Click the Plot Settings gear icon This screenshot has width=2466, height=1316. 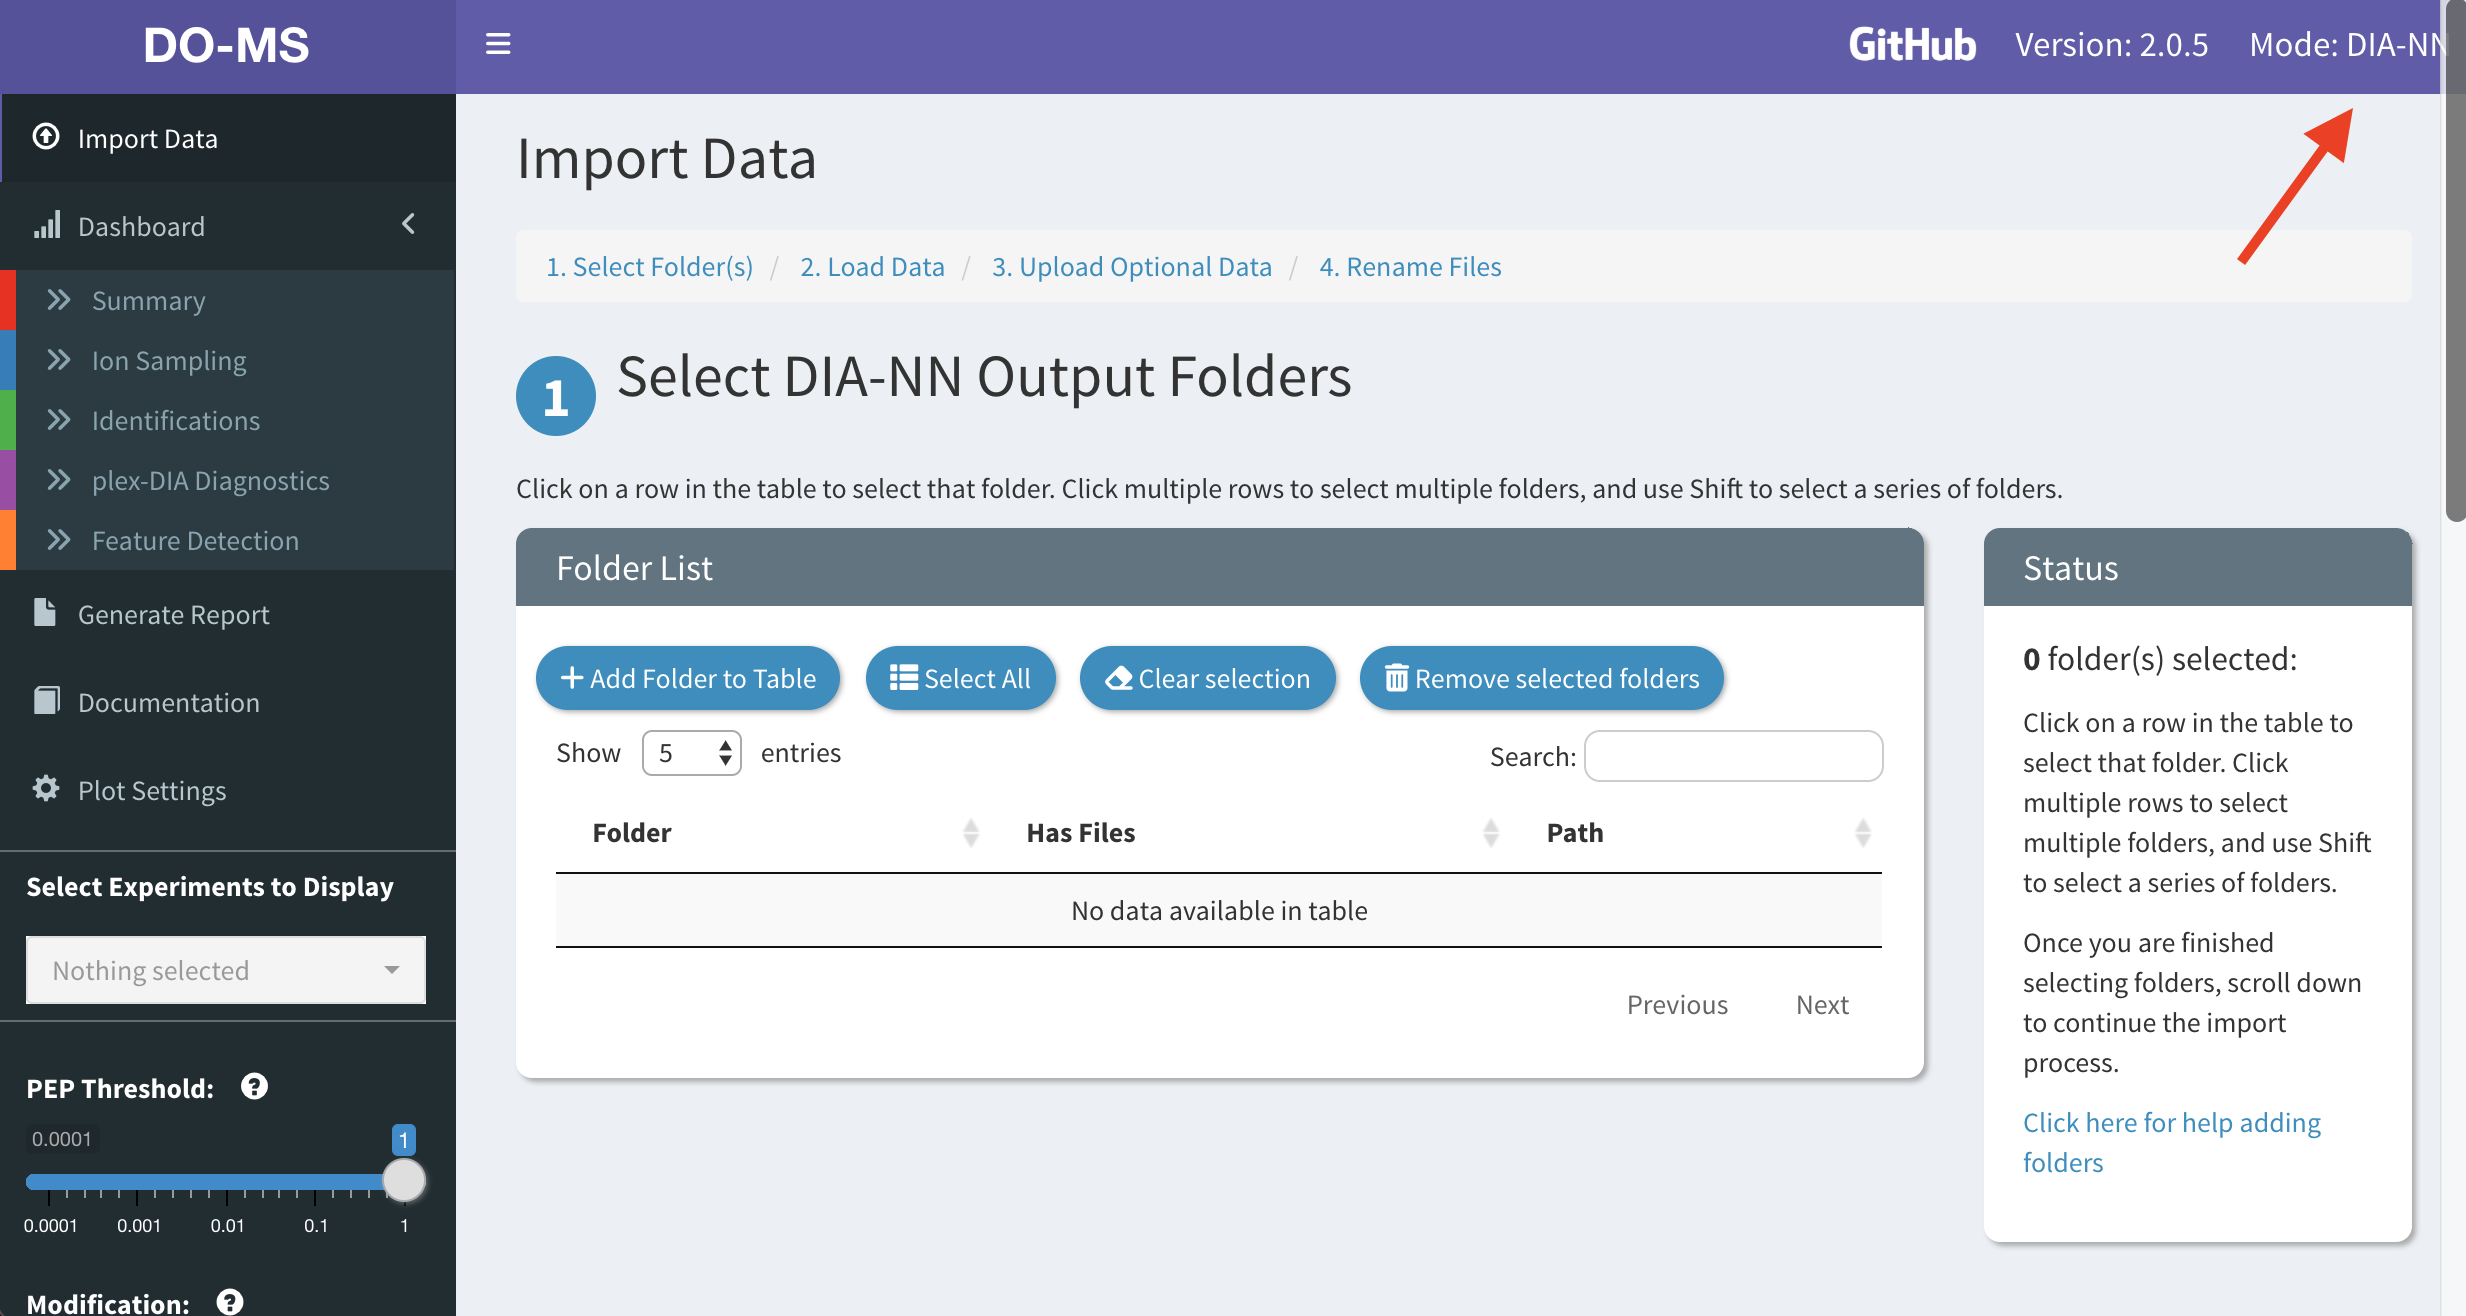tap(46, 788)
